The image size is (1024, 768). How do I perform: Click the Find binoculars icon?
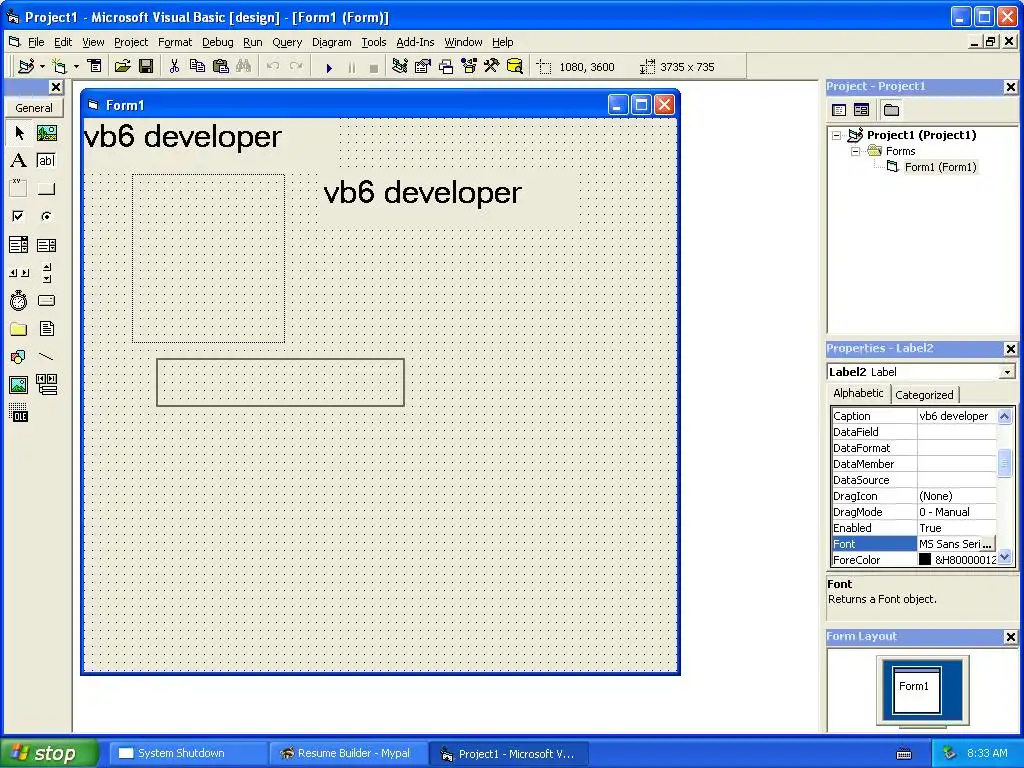pos(244,67)
